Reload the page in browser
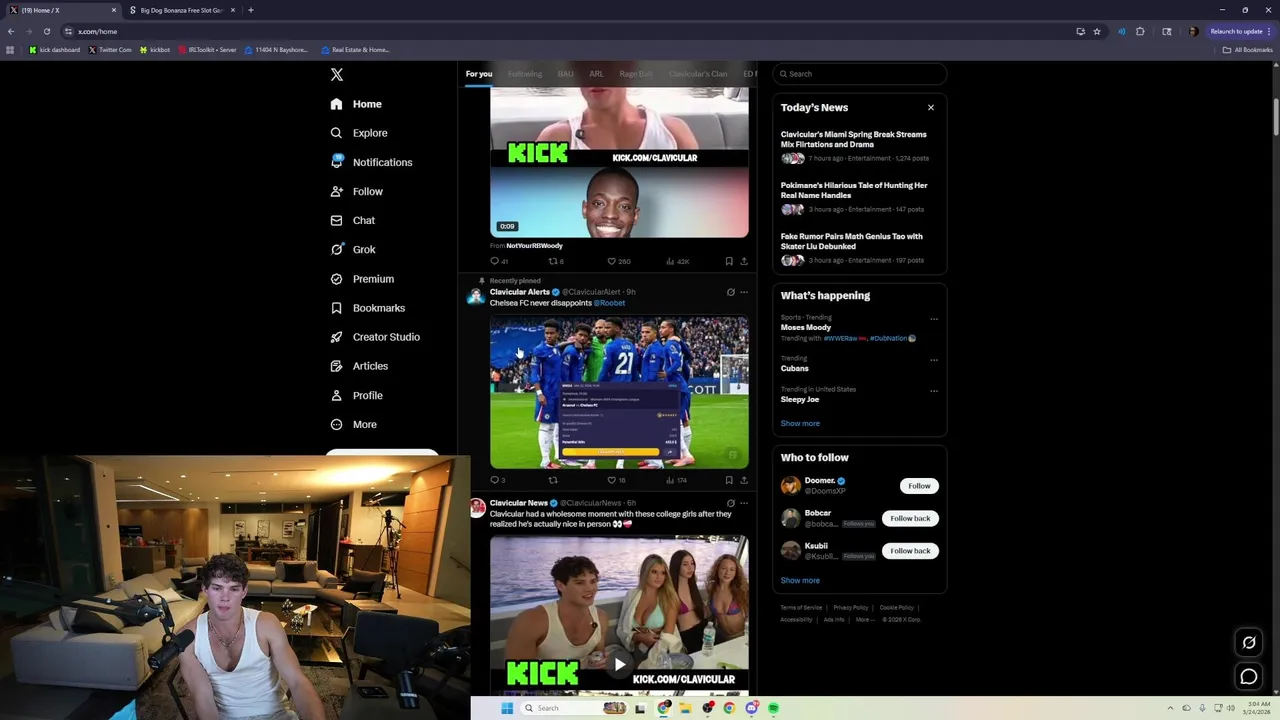The image size is (1280, 720). pyautogui.click(x=46, y=31)
